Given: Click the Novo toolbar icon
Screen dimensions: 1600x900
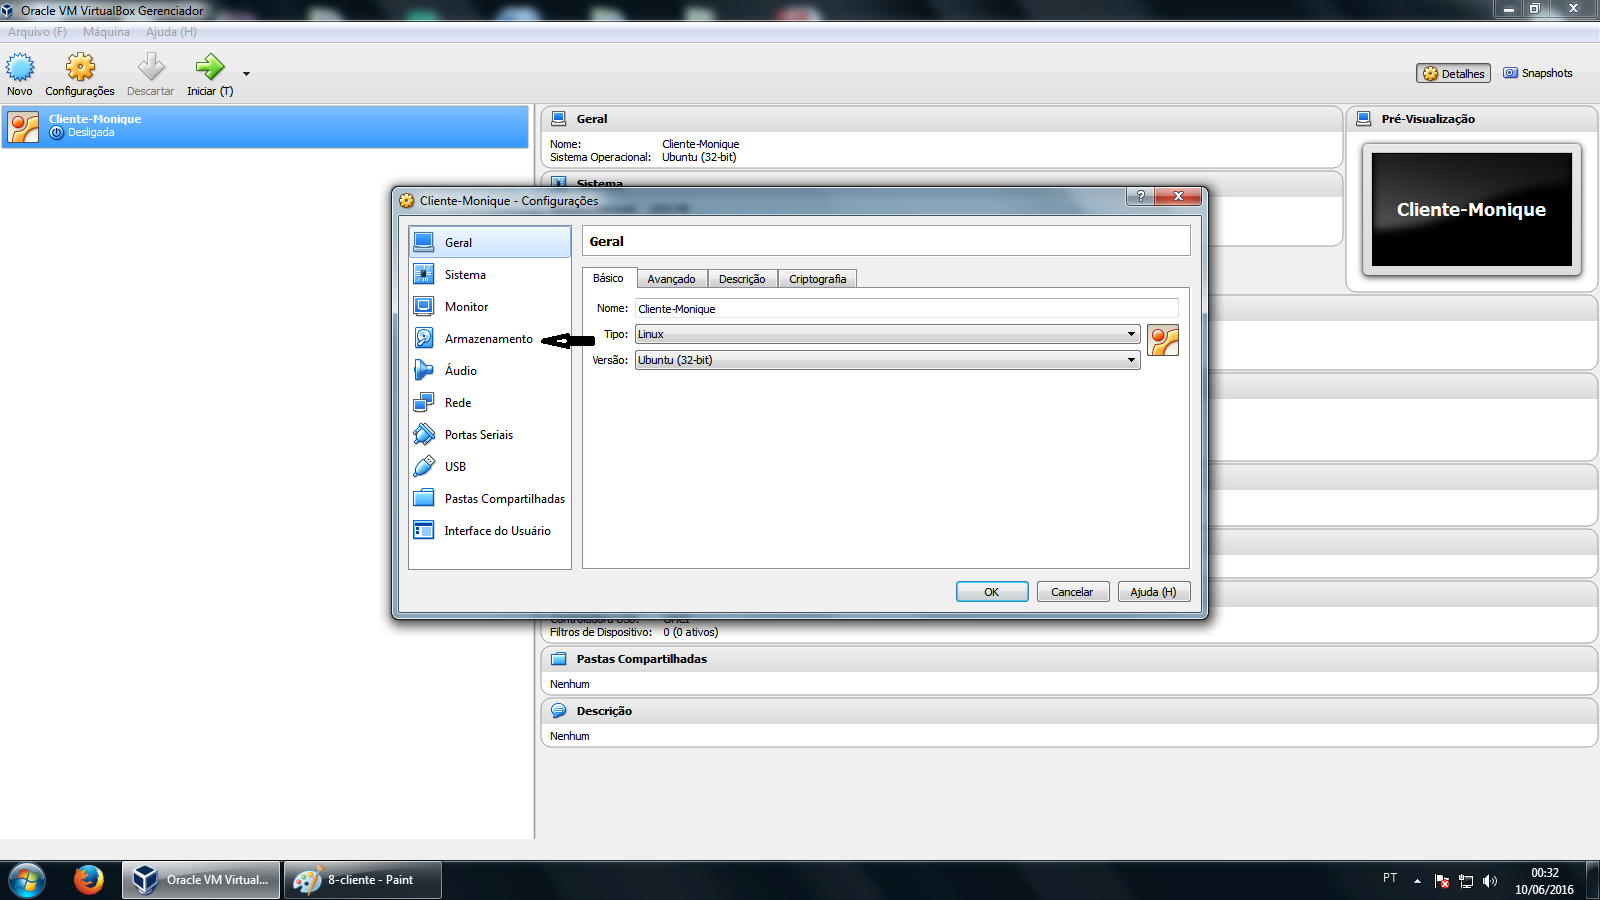Looking at the screenshot, I should pos(20,67).
